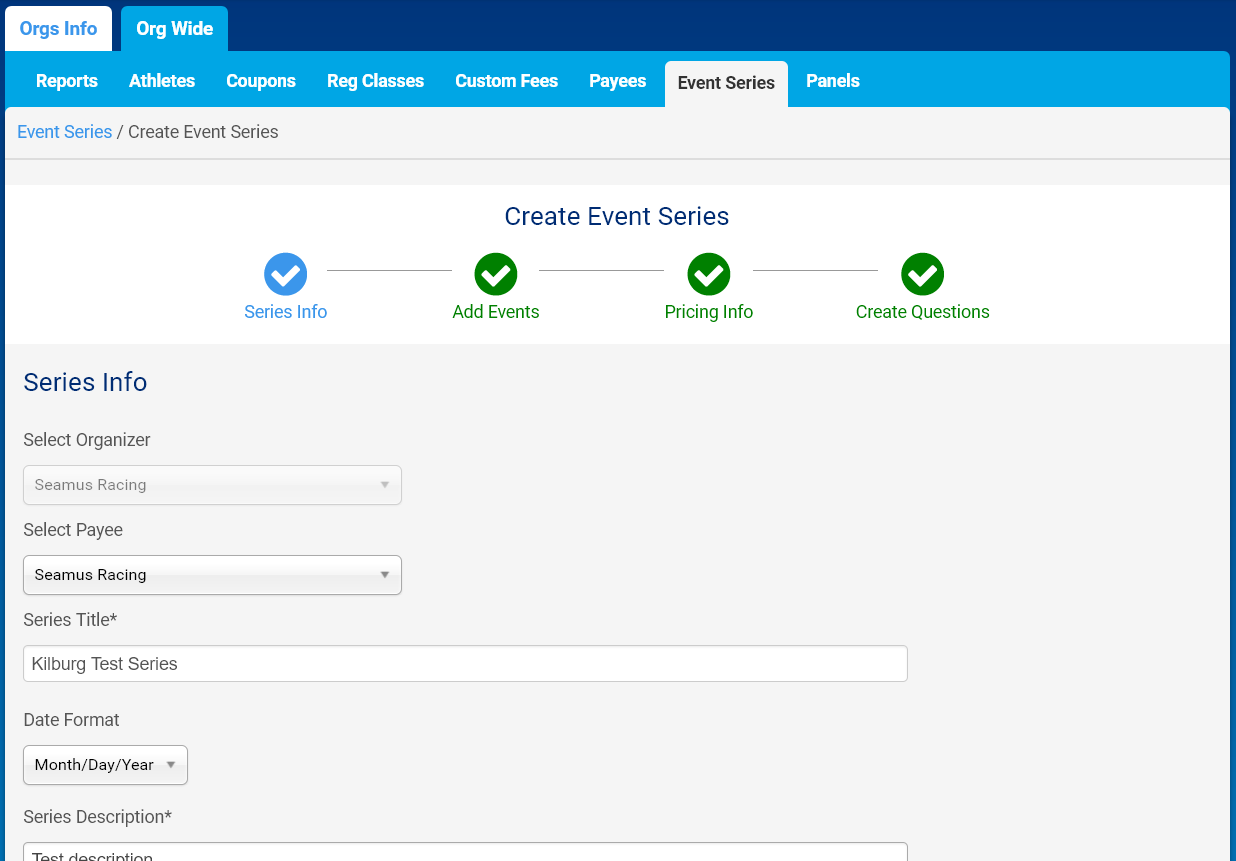Go to the Athletes tab

pos(162,81)
